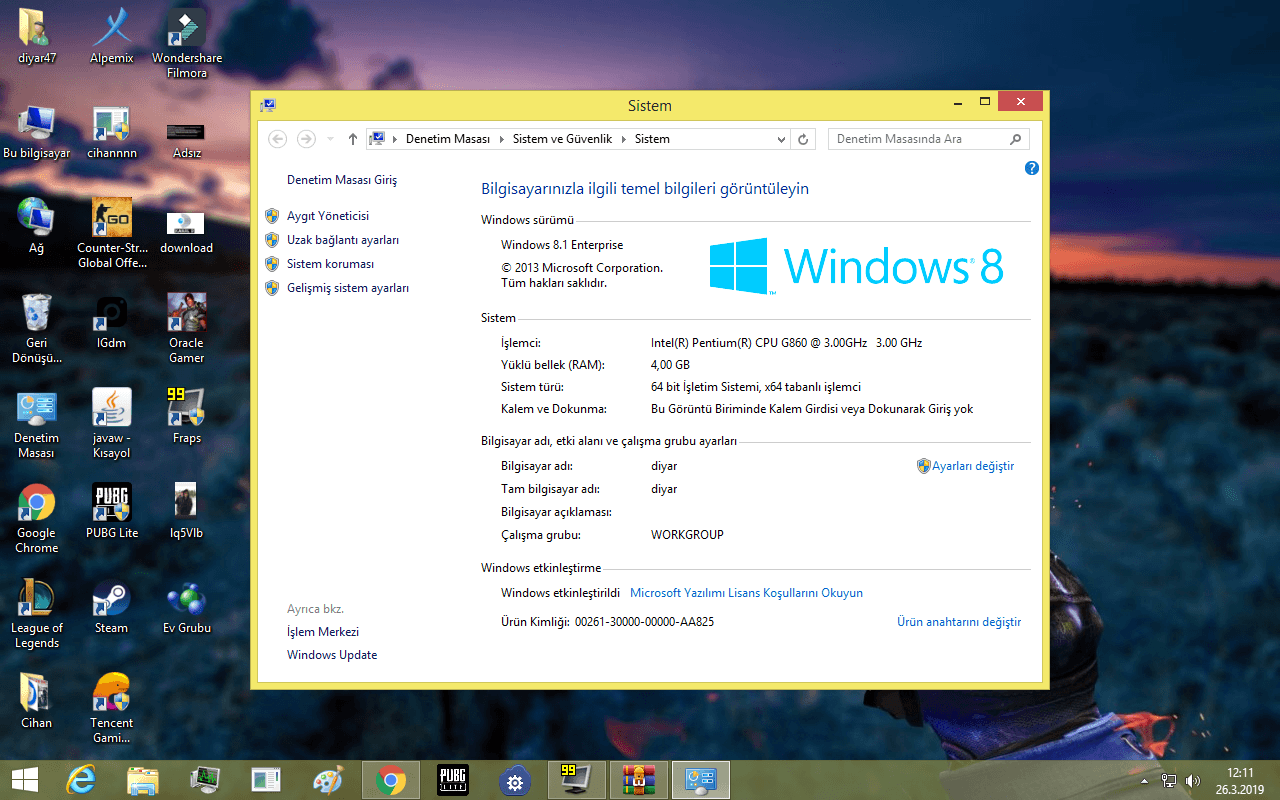Select the Steam desktop shortcut
Image resolution: width=1280 pixels, height=800 pixels.
click(111, 607)
